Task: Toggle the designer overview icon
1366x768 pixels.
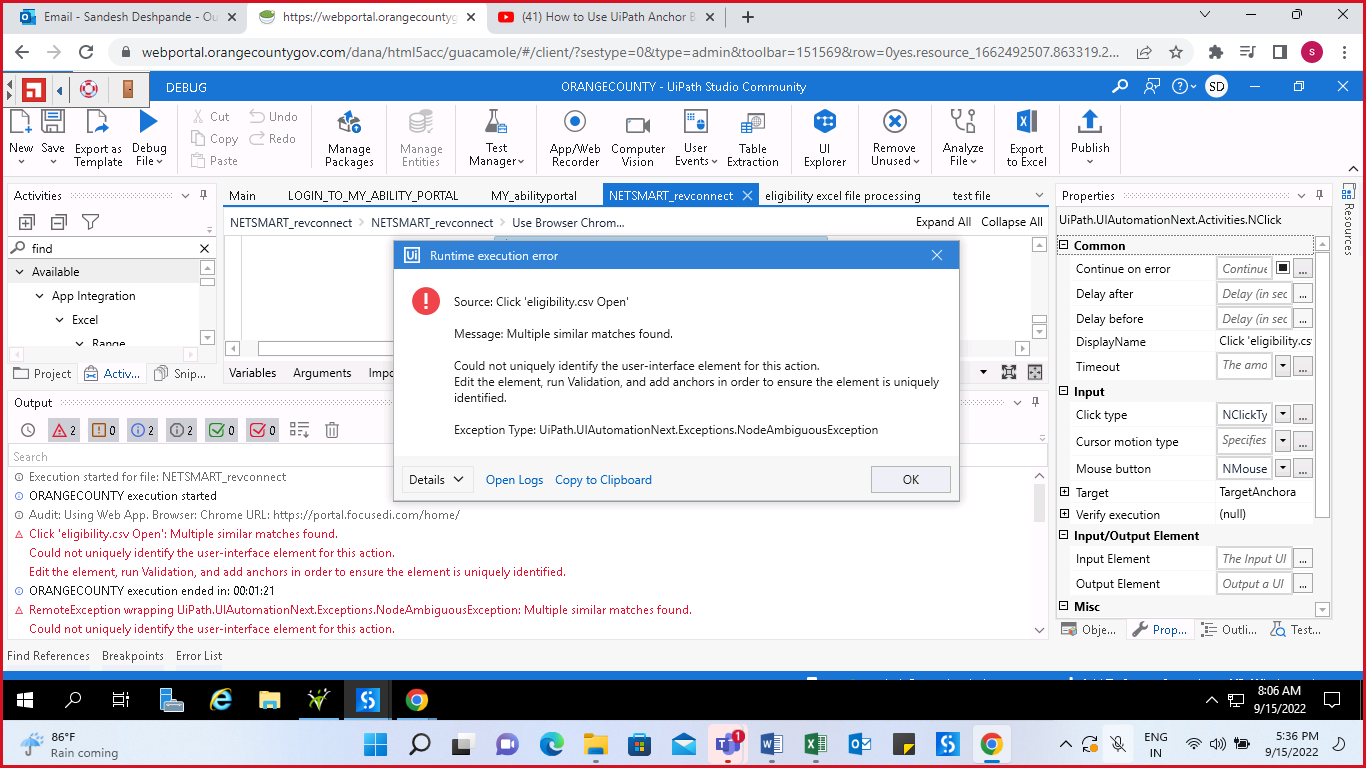Action: 1035,372
